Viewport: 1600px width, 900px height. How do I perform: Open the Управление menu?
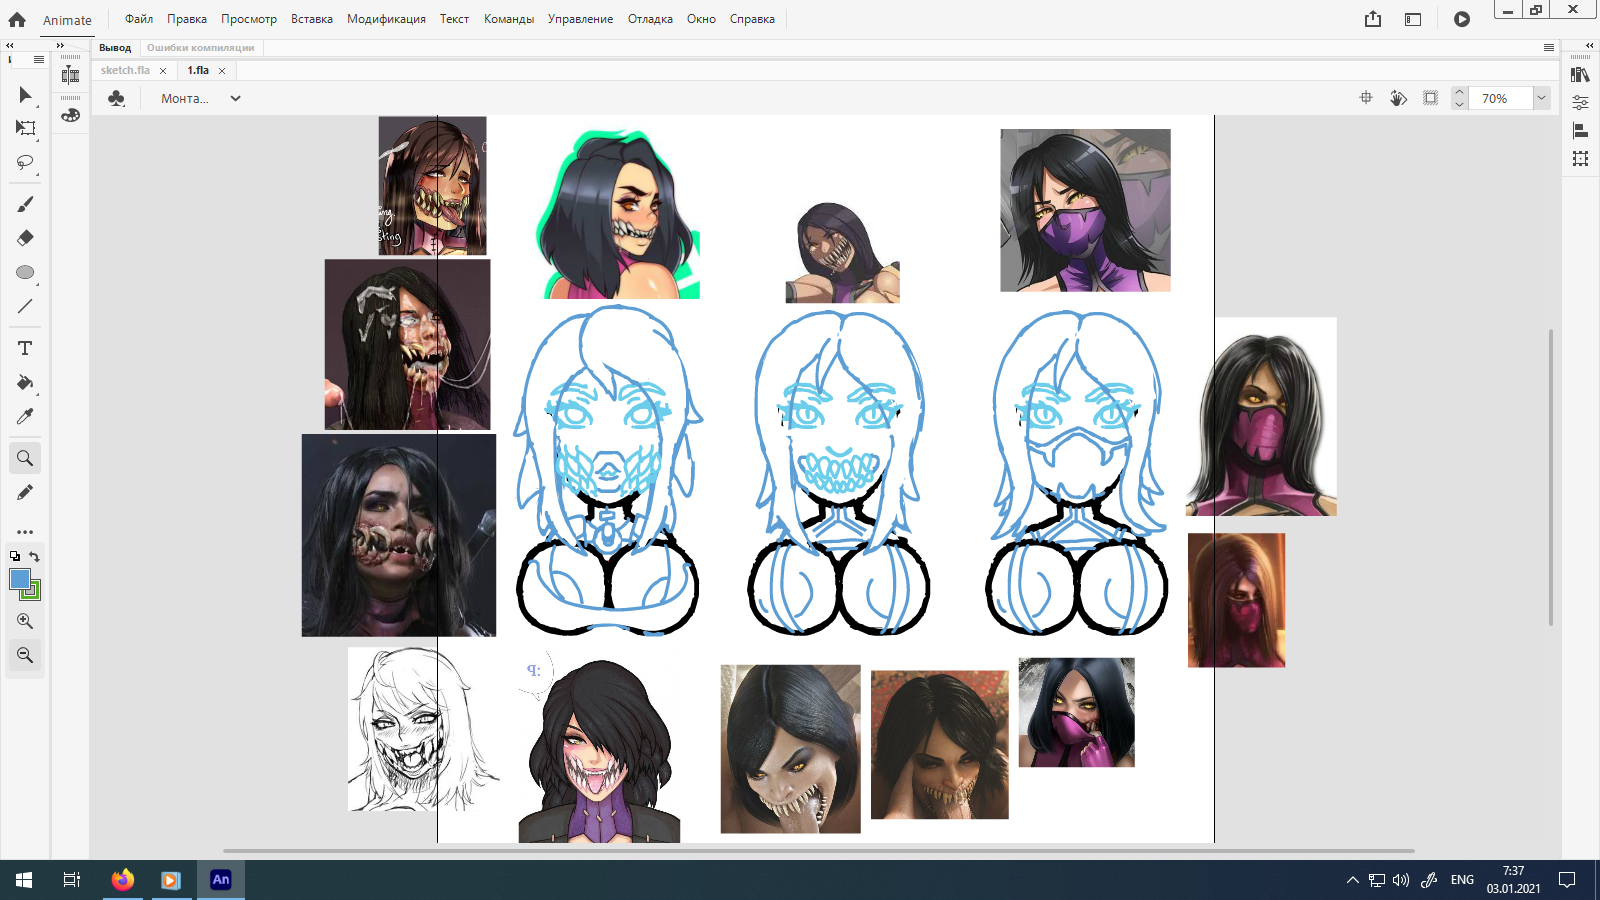coord(580,19)
